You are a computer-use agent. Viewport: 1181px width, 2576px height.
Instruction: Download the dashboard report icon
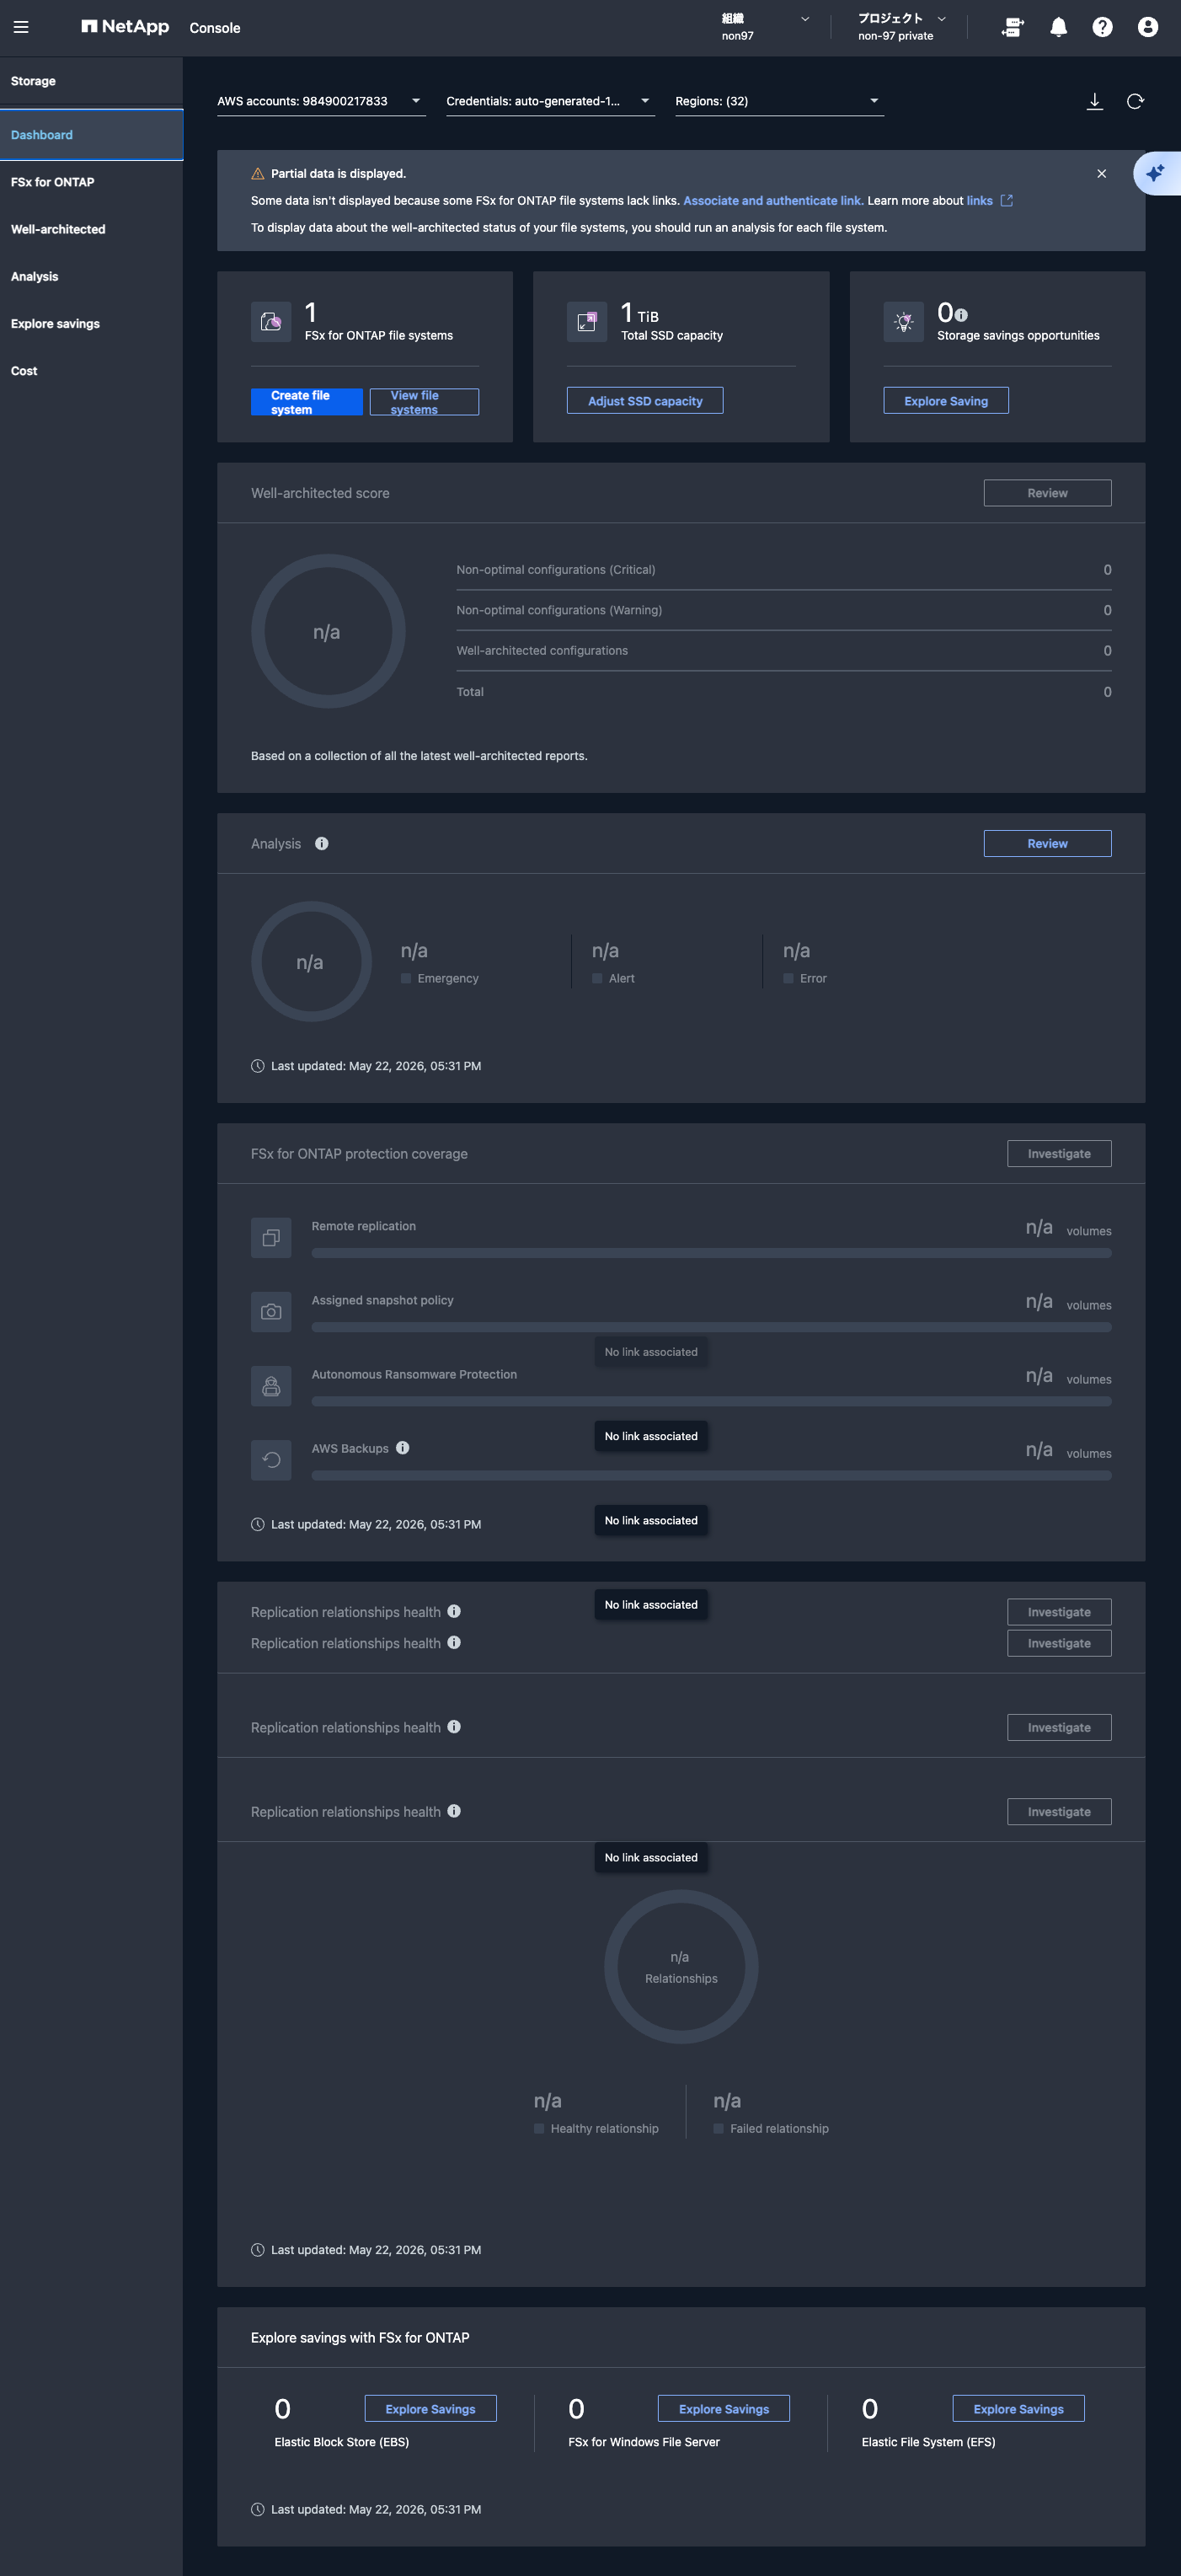pos(1094,101)
